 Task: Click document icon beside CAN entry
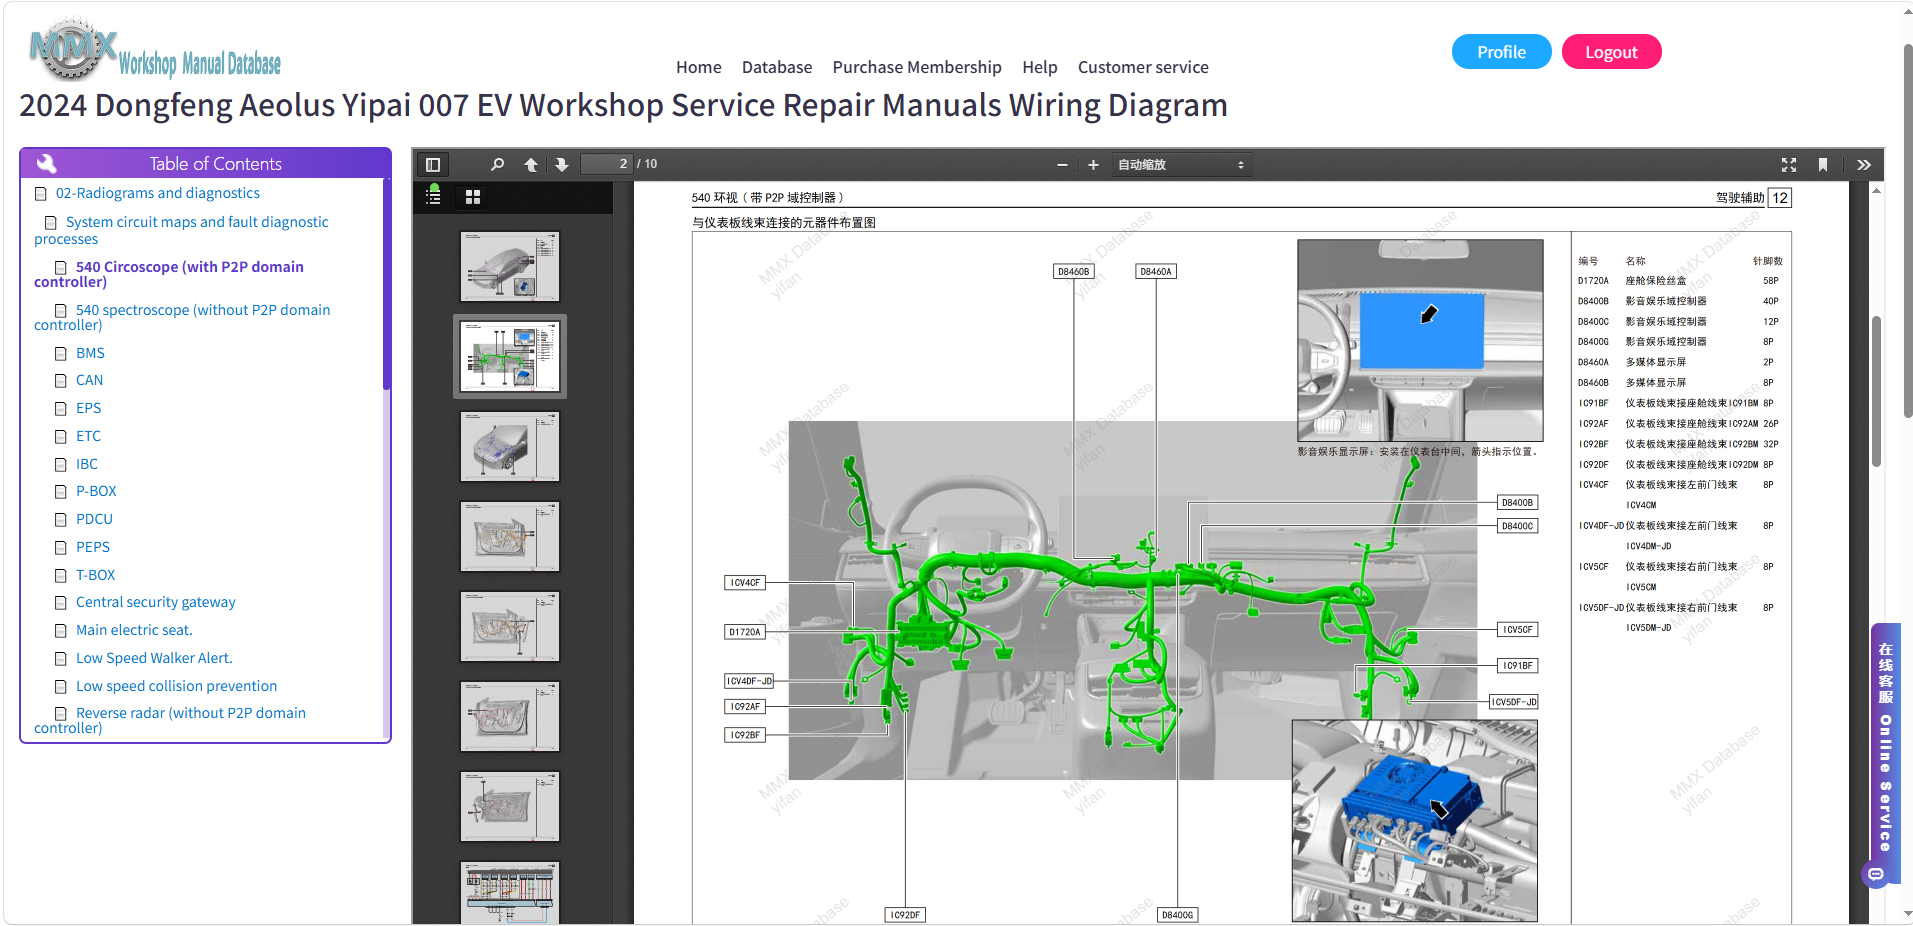tap(61, 380)
